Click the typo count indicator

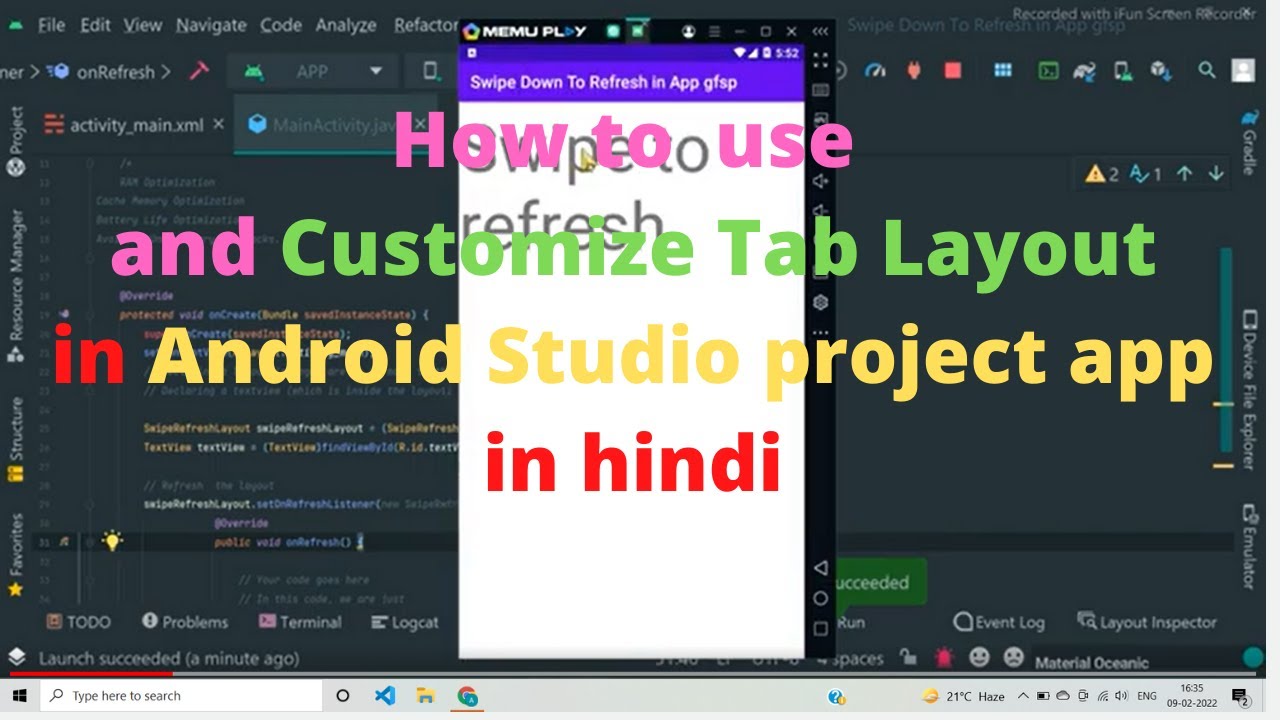[1144, 174]
